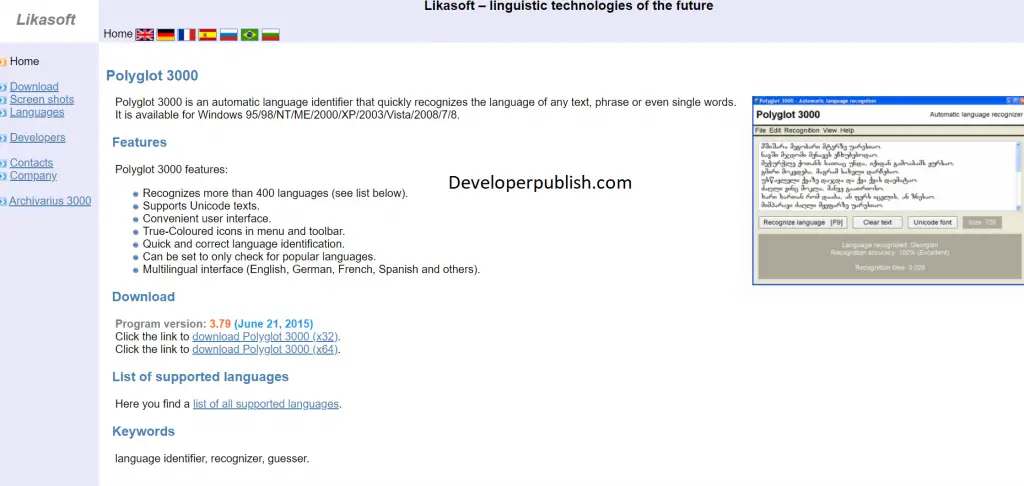Click 'Can be set to only check' item
The height and width of the screenshot is (486, 1024).
(259, 257)
